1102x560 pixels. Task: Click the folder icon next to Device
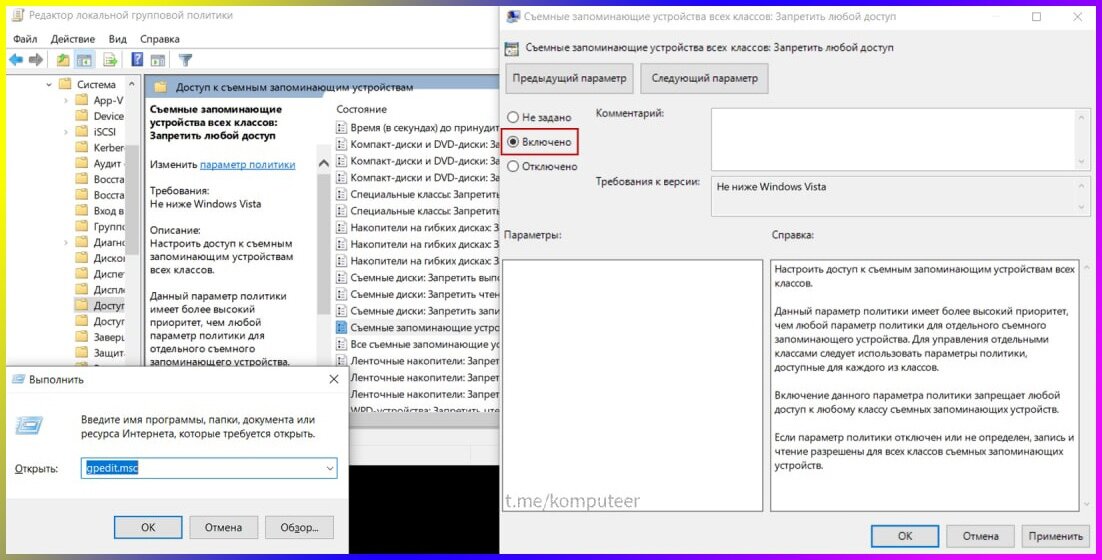(82, 116)
